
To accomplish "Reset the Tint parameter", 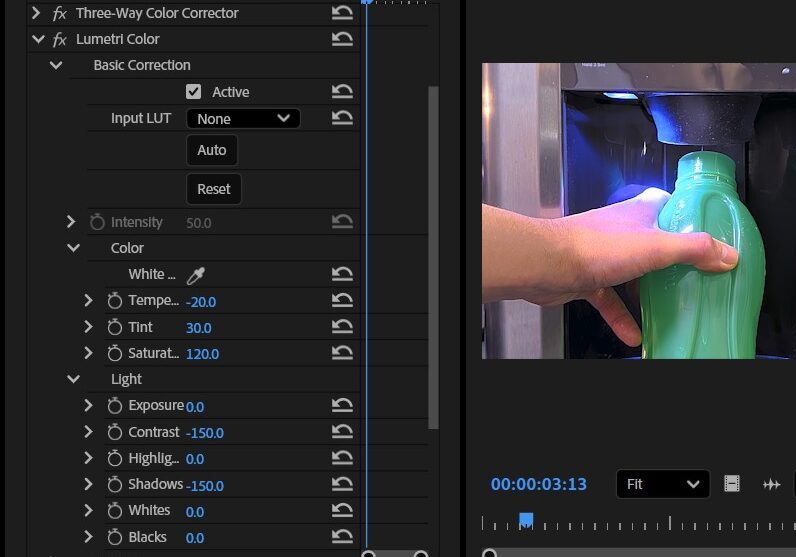I will tap(342, 326).
